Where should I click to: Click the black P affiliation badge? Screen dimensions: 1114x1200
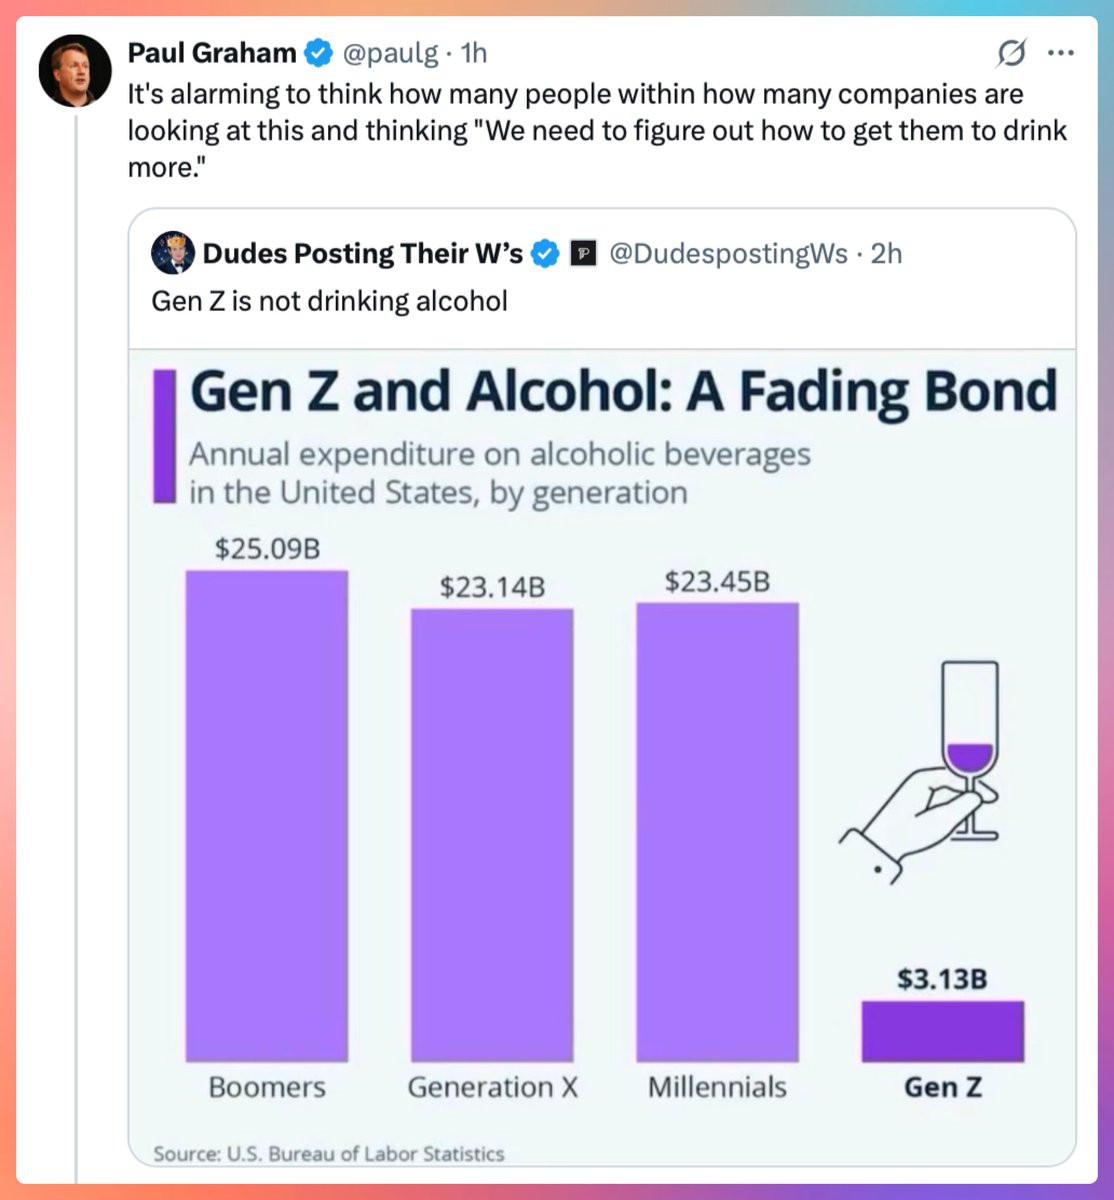click(582, 254)
